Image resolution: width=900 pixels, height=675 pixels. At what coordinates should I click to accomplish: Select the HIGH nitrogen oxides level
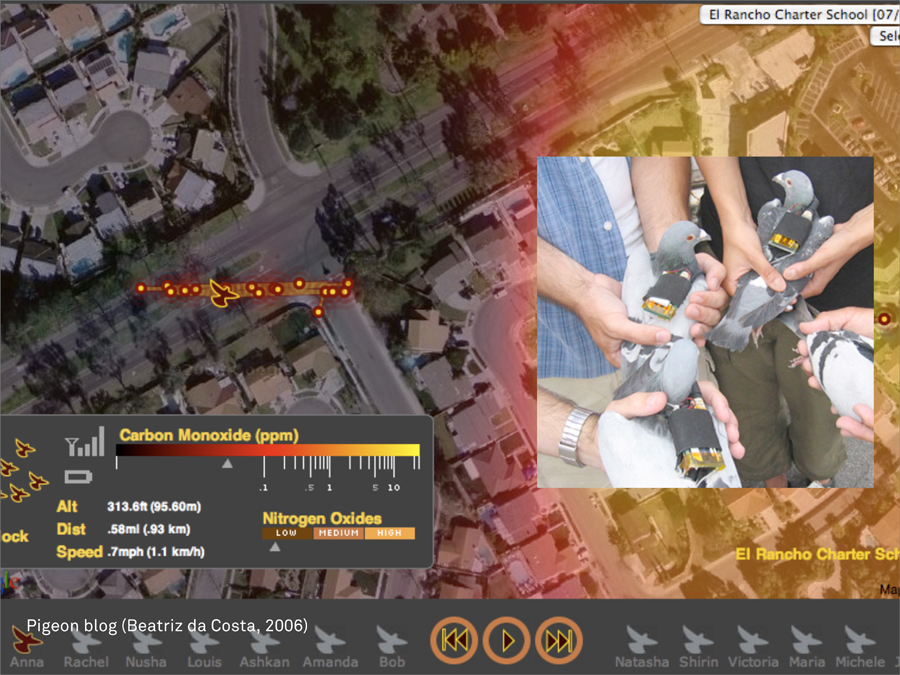click(x=389, y=533)
